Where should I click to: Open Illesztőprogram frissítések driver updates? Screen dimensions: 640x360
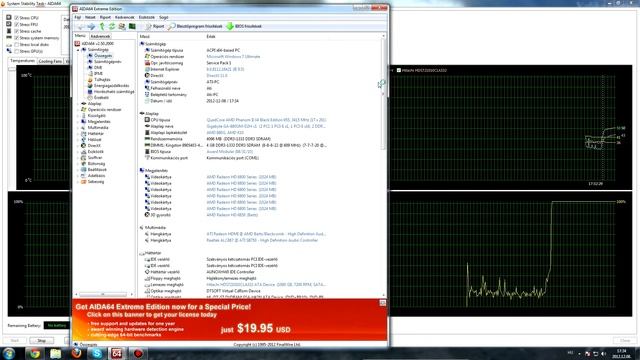(196, 27)
